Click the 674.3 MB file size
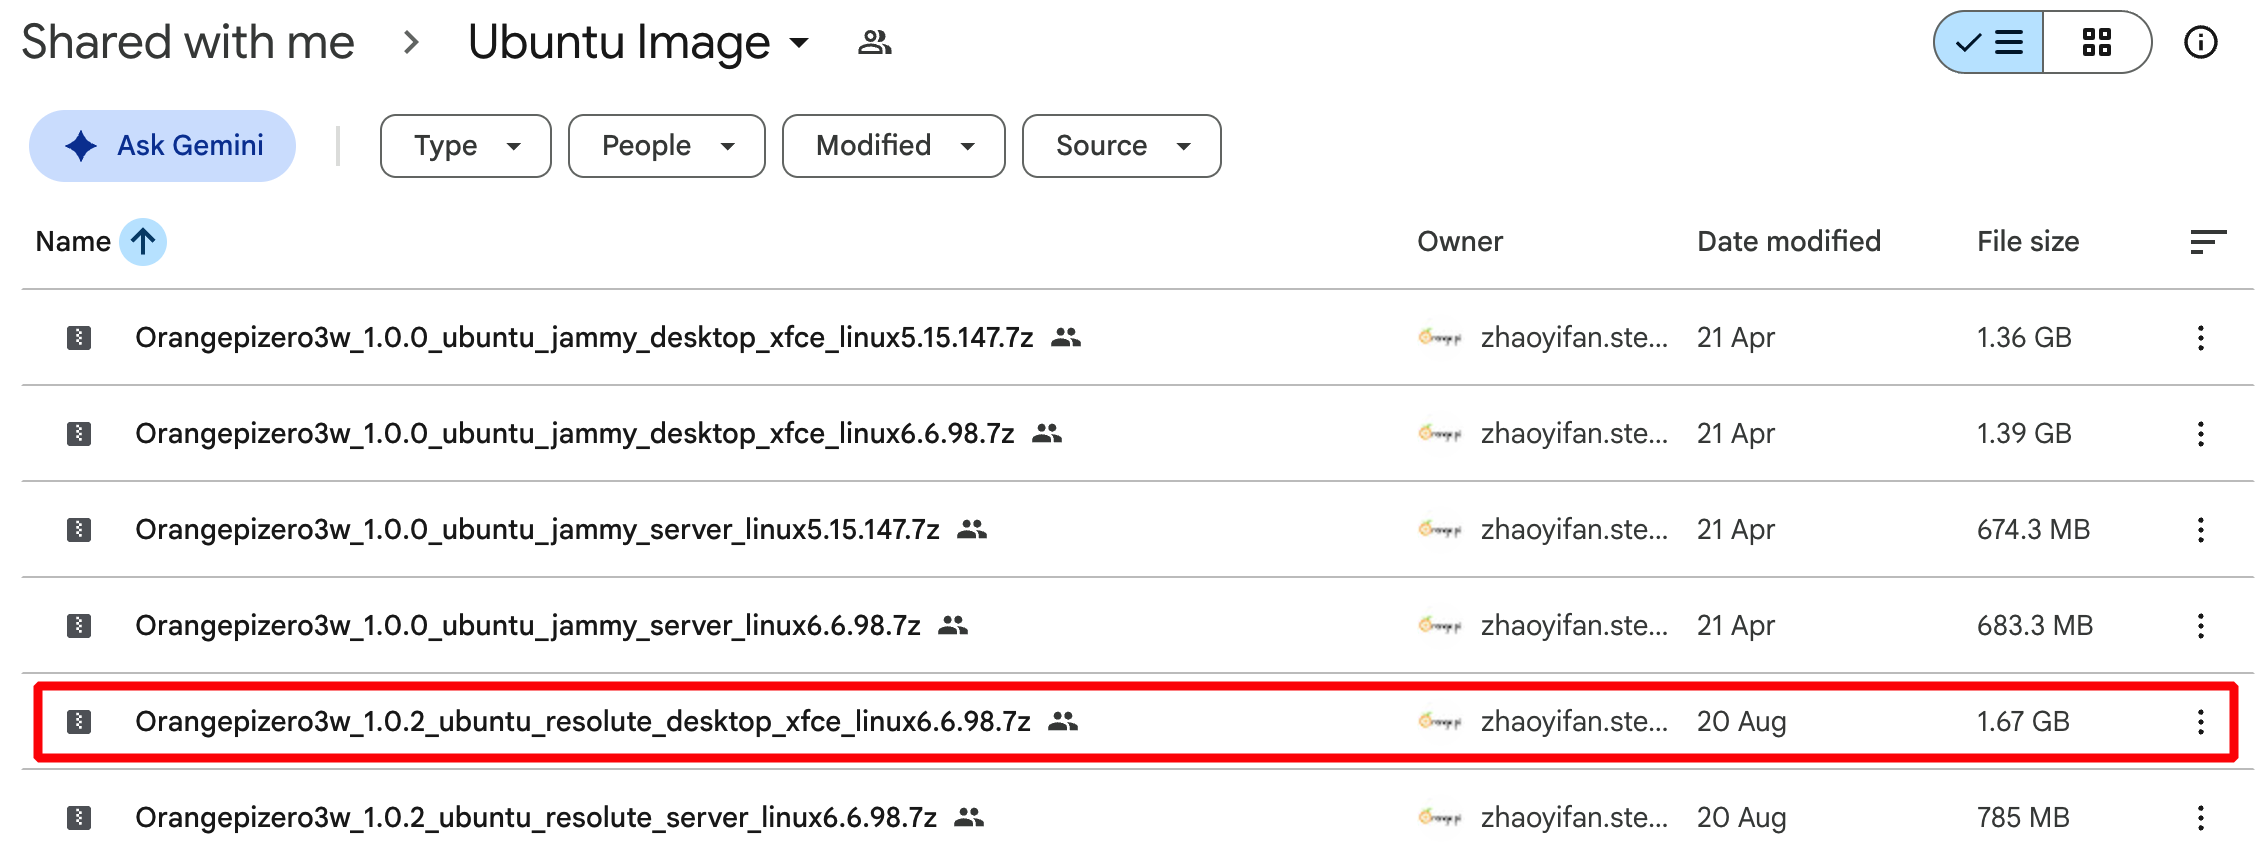The height and width of the screenshot is (861, 2261). click(x=2033, y=530)
